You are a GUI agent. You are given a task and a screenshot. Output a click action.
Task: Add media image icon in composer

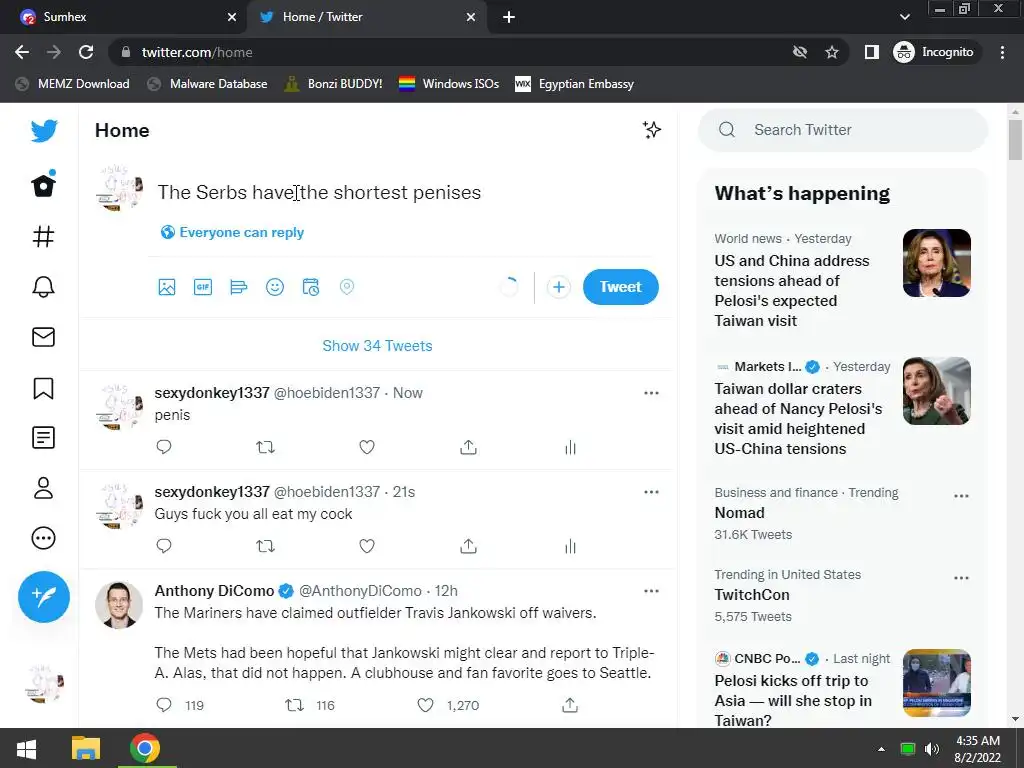167,287
